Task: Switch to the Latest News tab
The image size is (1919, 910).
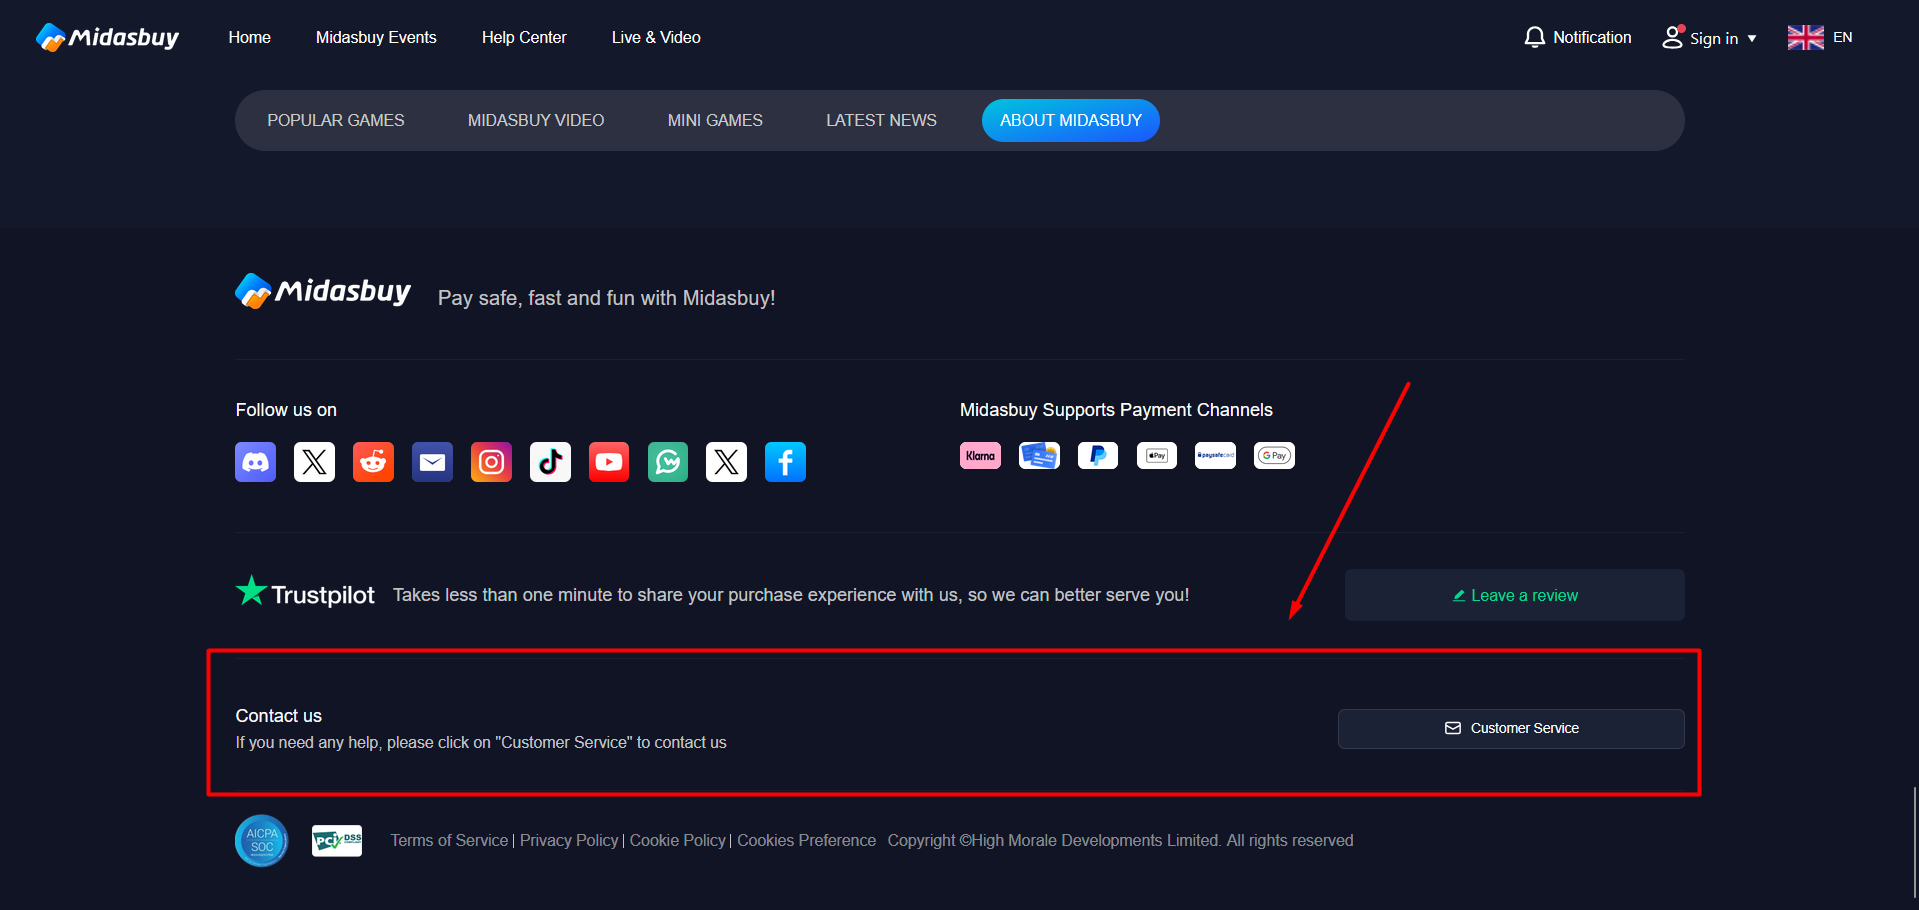Action: pos(881,120)
